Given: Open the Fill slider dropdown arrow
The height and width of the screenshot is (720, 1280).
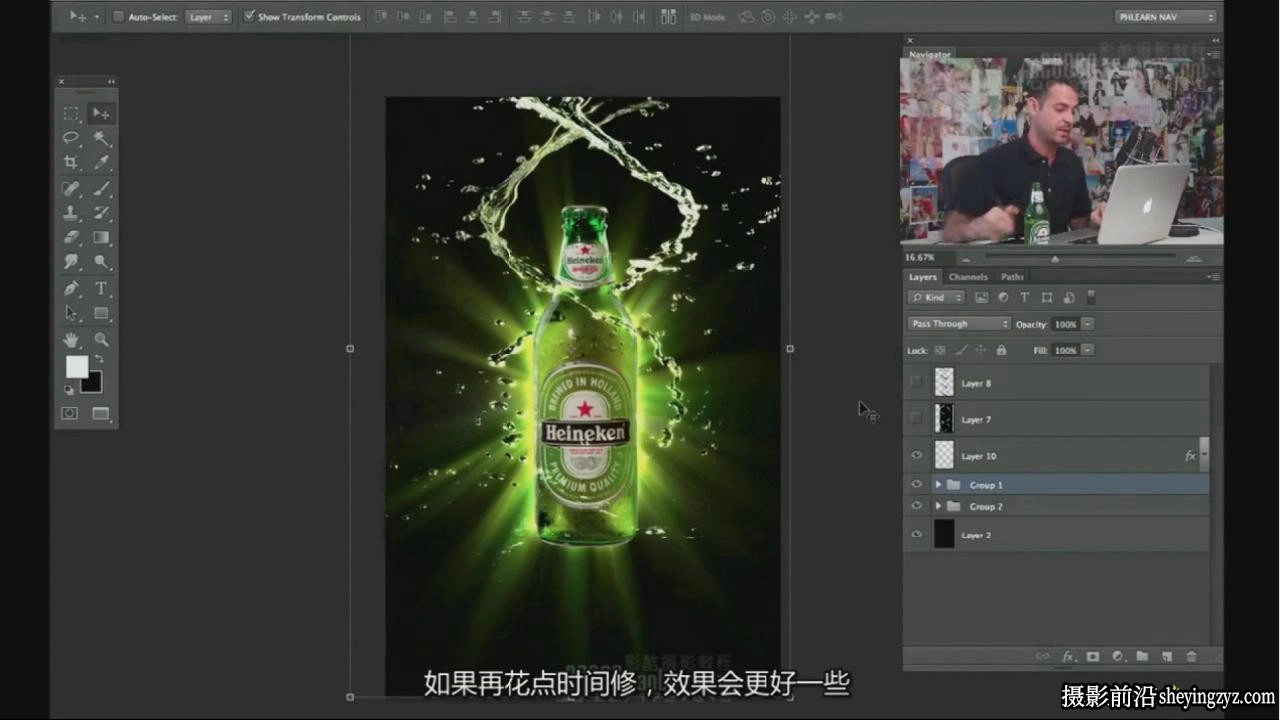Looking at the screenshot, I should 1087,350.
